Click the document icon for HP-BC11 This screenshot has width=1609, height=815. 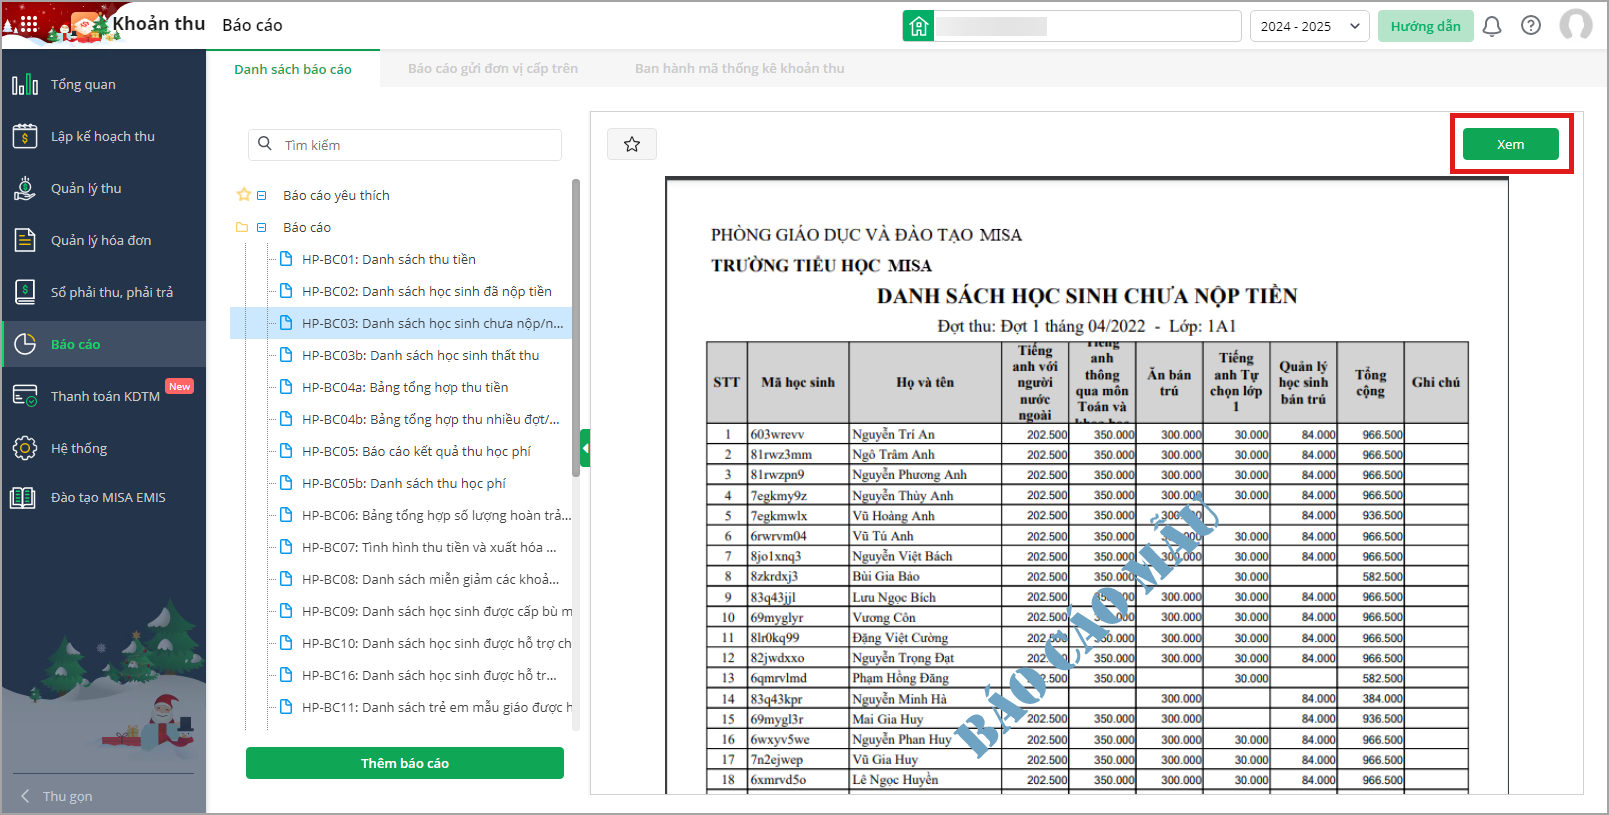[286, 707]
